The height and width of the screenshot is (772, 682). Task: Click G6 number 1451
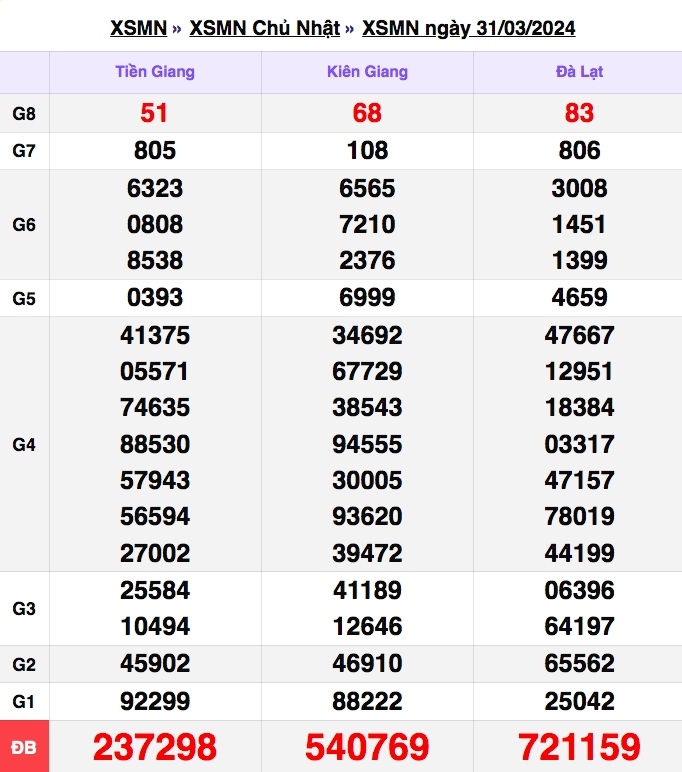click(x=579, y=225)
